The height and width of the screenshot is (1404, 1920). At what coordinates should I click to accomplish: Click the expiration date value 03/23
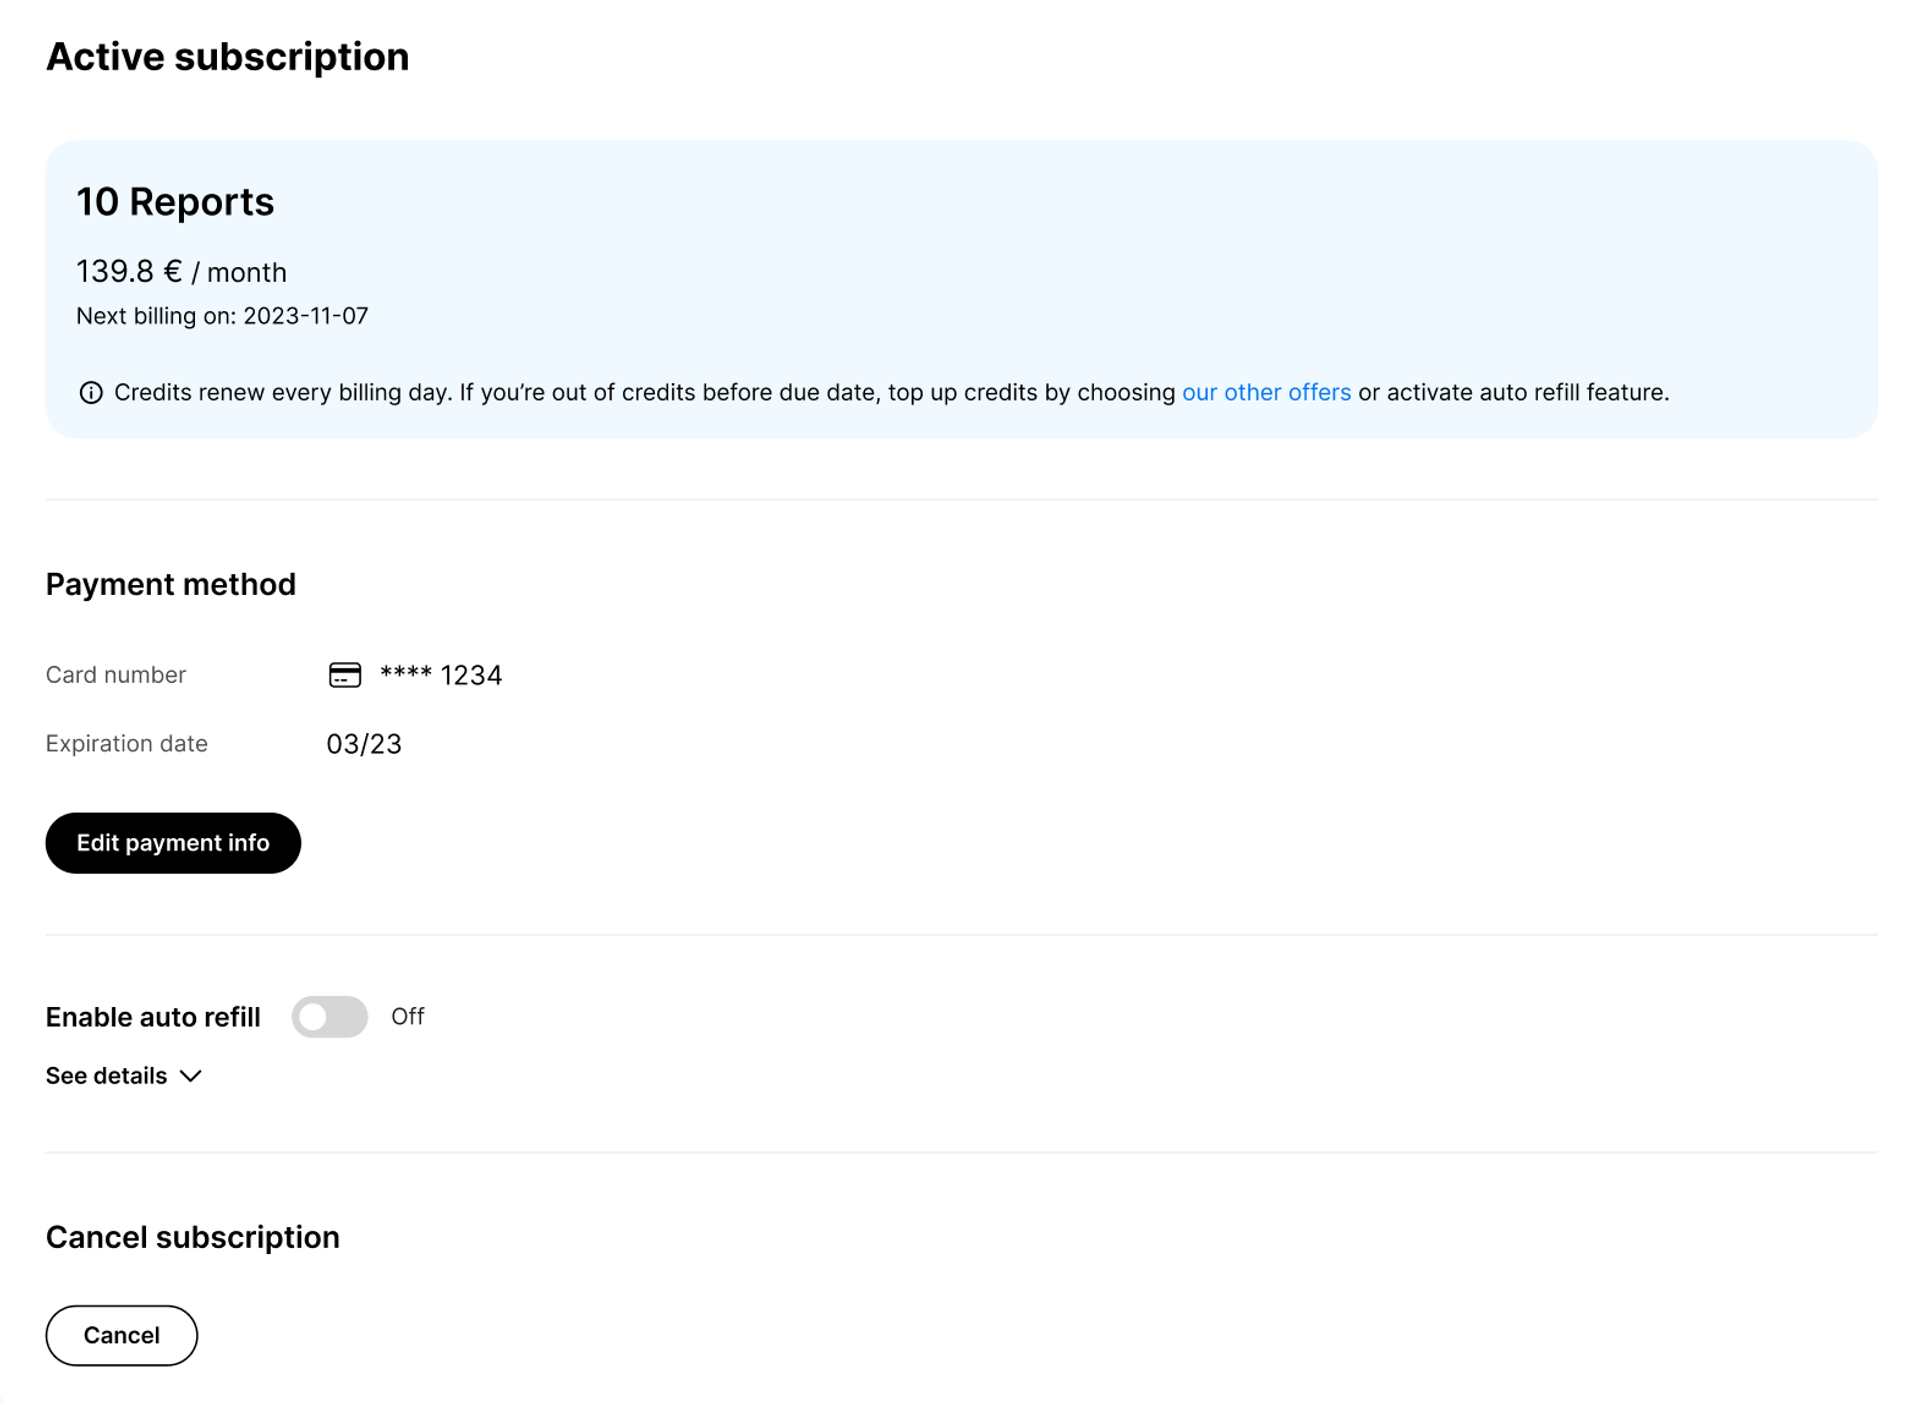[364, 743]
